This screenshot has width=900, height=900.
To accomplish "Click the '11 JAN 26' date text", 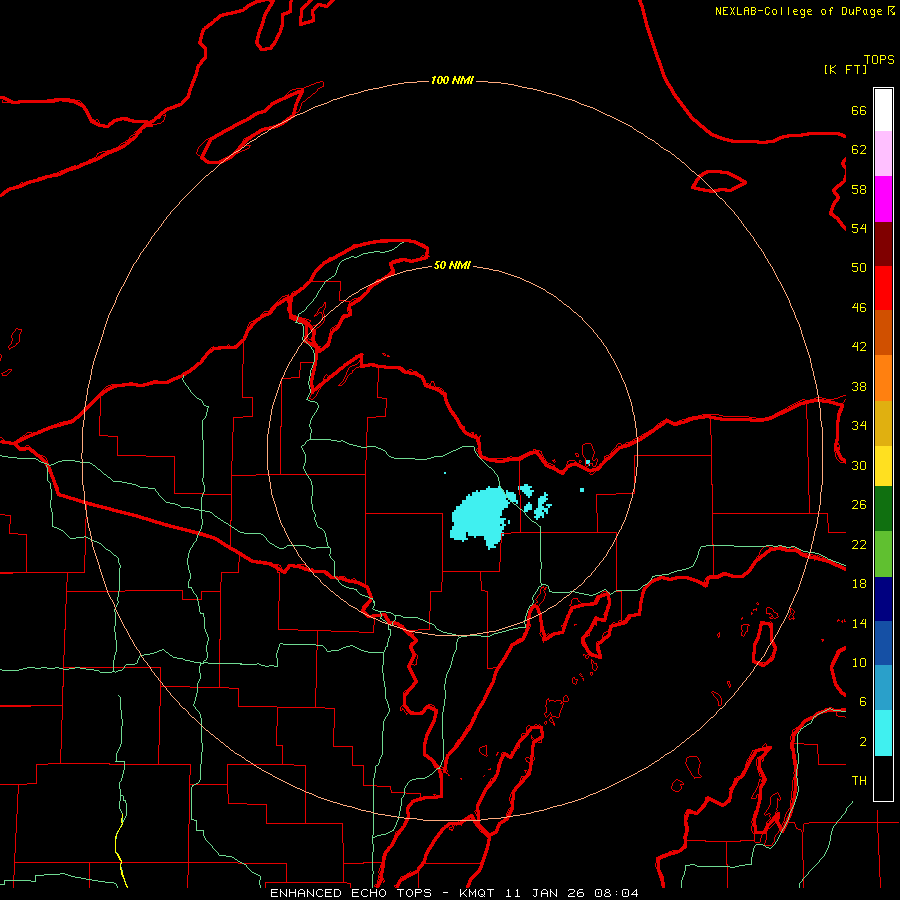I will 546,893.
